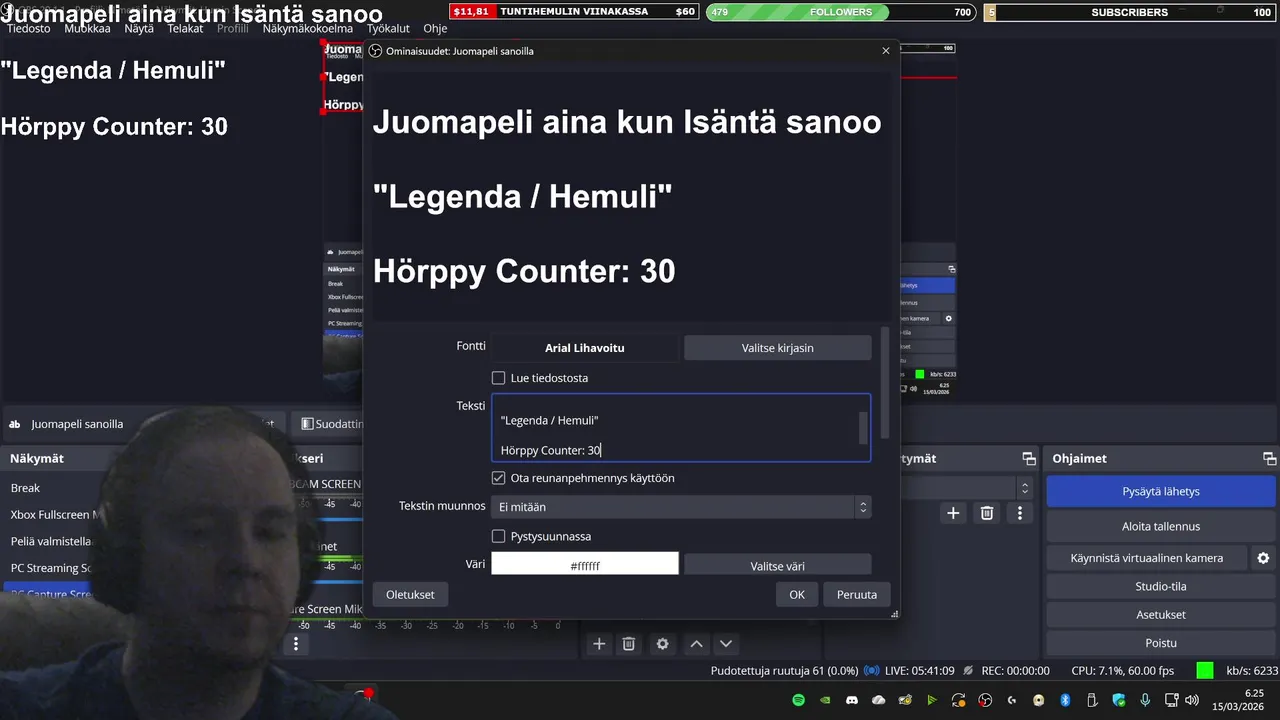Viewport: 1280px width, 720px height.
Task: Open the Ohje menu
Action: [x=435, y=28]
